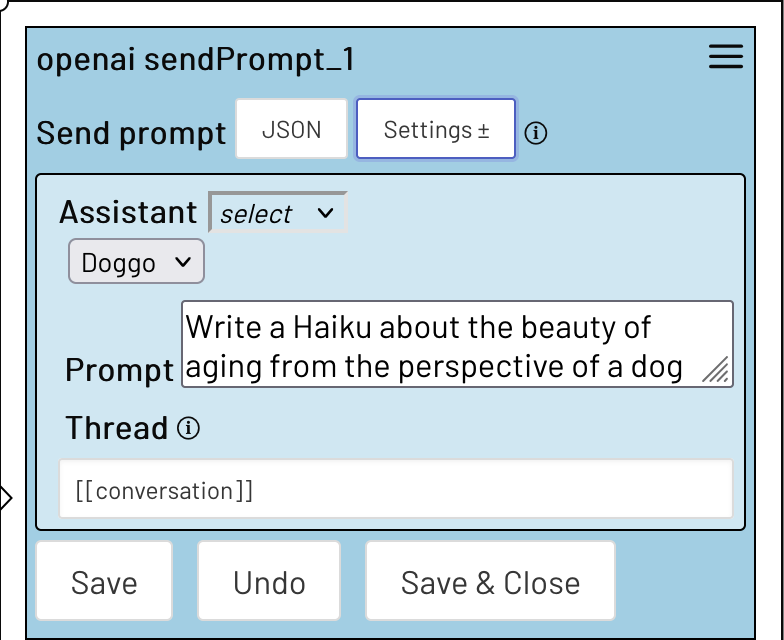784x640 pixels.
Task: Click into the Prompt text area
Action: point(458,344)
